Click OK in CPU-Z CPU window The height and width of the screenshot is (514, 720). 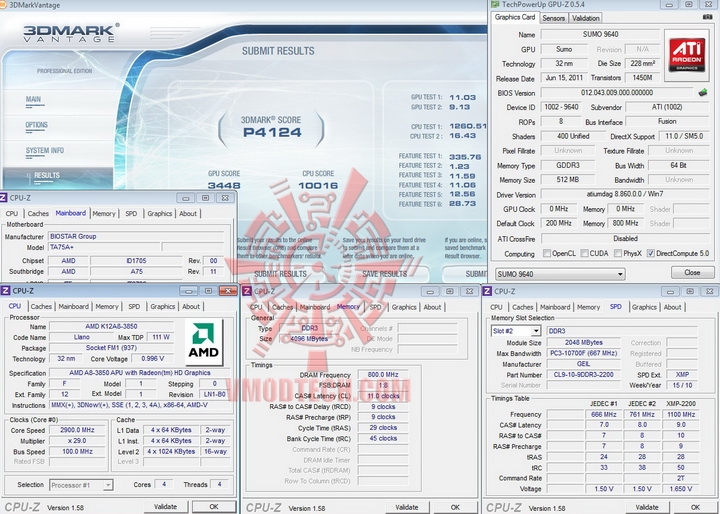pyautogui.click(x=214, y=507)
